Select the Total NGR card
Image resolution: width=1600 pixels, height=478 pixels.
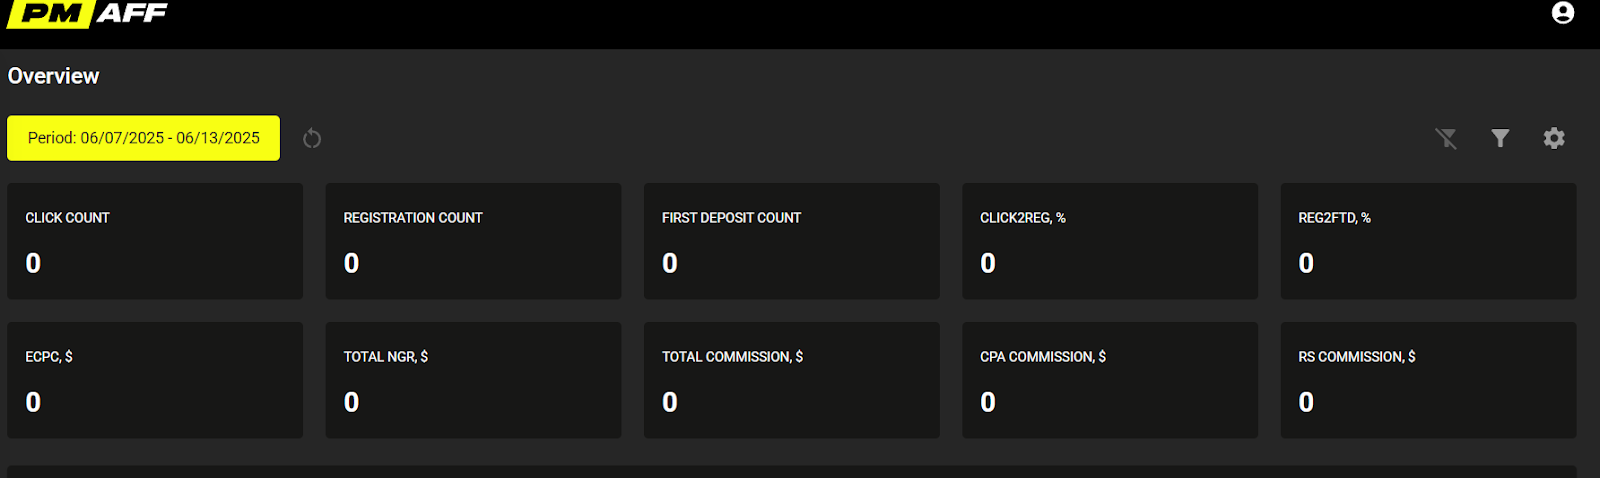[473, 379]
